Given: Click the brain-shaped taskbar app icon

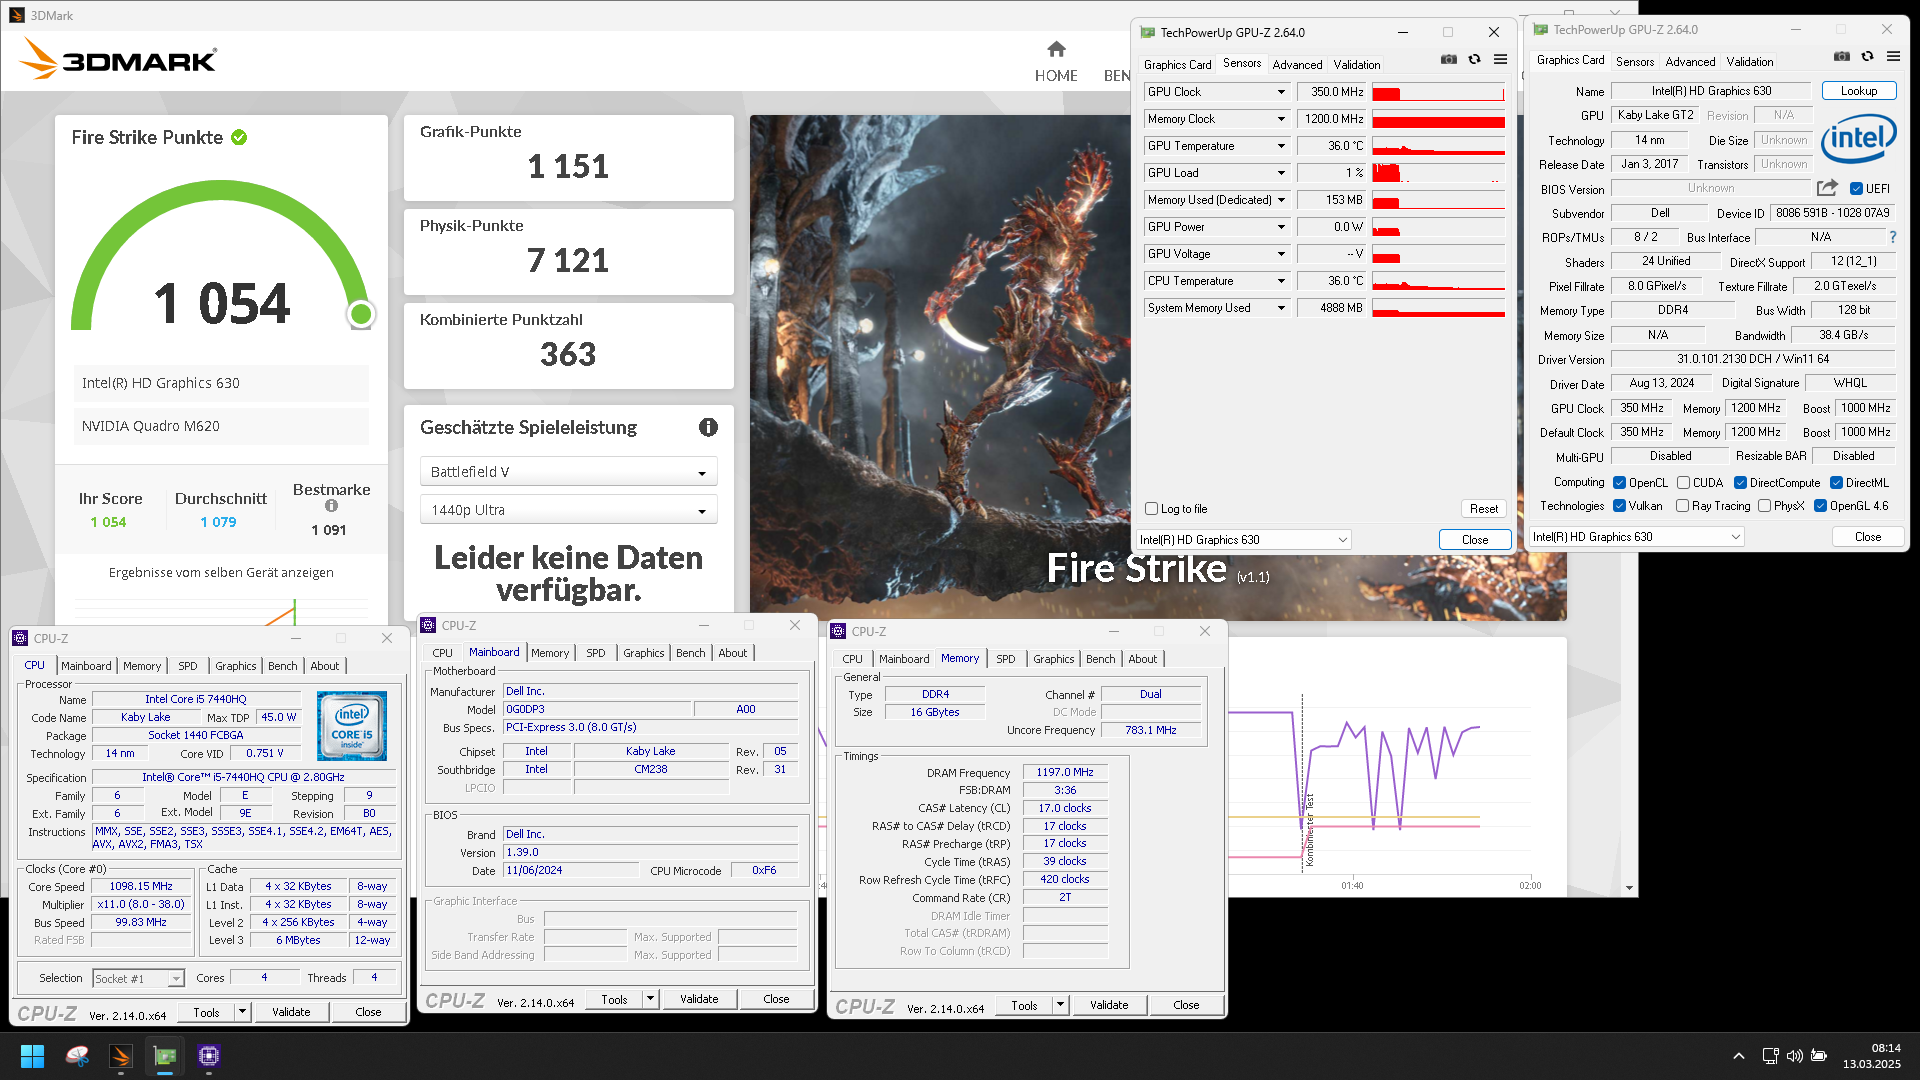Looking at the screenshot, I should point(77,1056).
